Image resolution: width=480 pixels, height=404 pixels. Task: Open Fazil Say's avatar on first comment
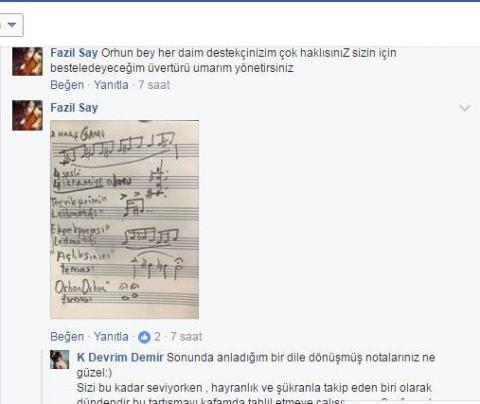point(27,61)
